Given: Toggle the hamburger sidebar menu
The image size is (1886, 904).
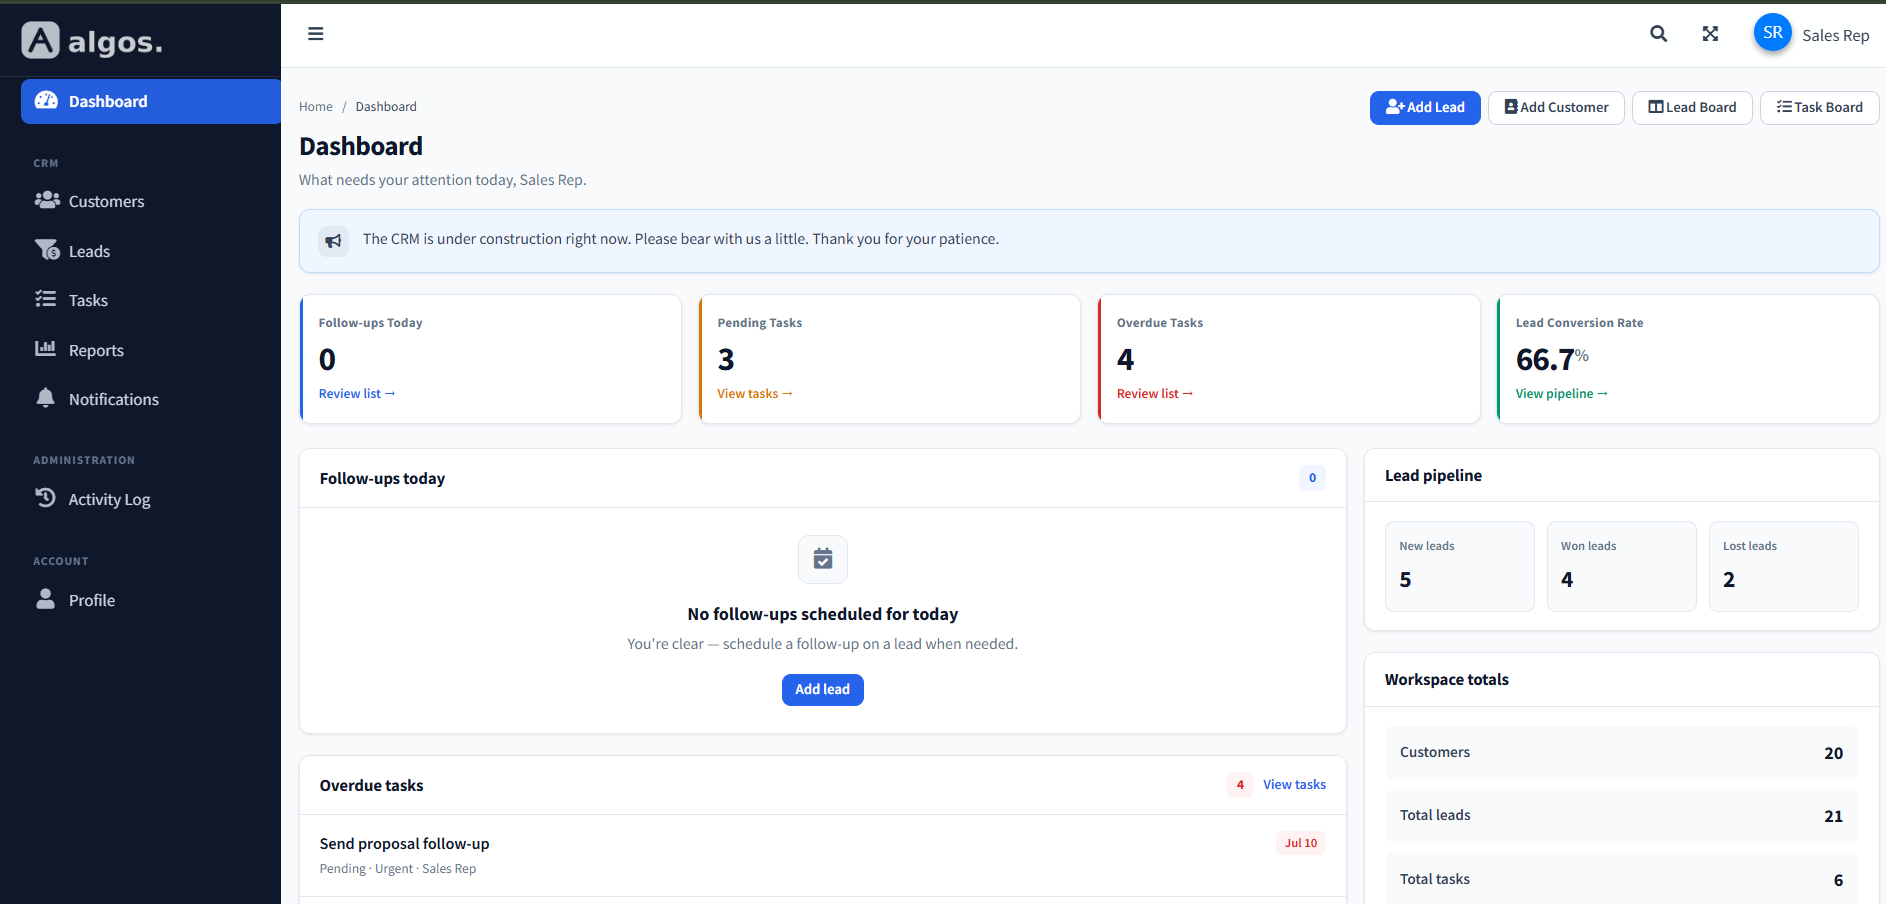Looking at the screenshot, I should pos(316,34).
